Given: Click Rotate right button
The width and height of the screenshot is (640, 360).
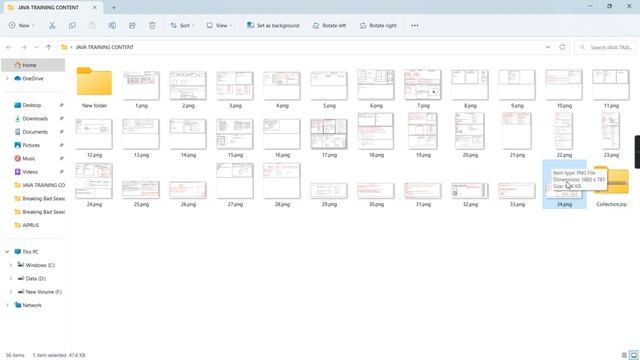Looking at the screenshot, I should [x=378, y=25].
